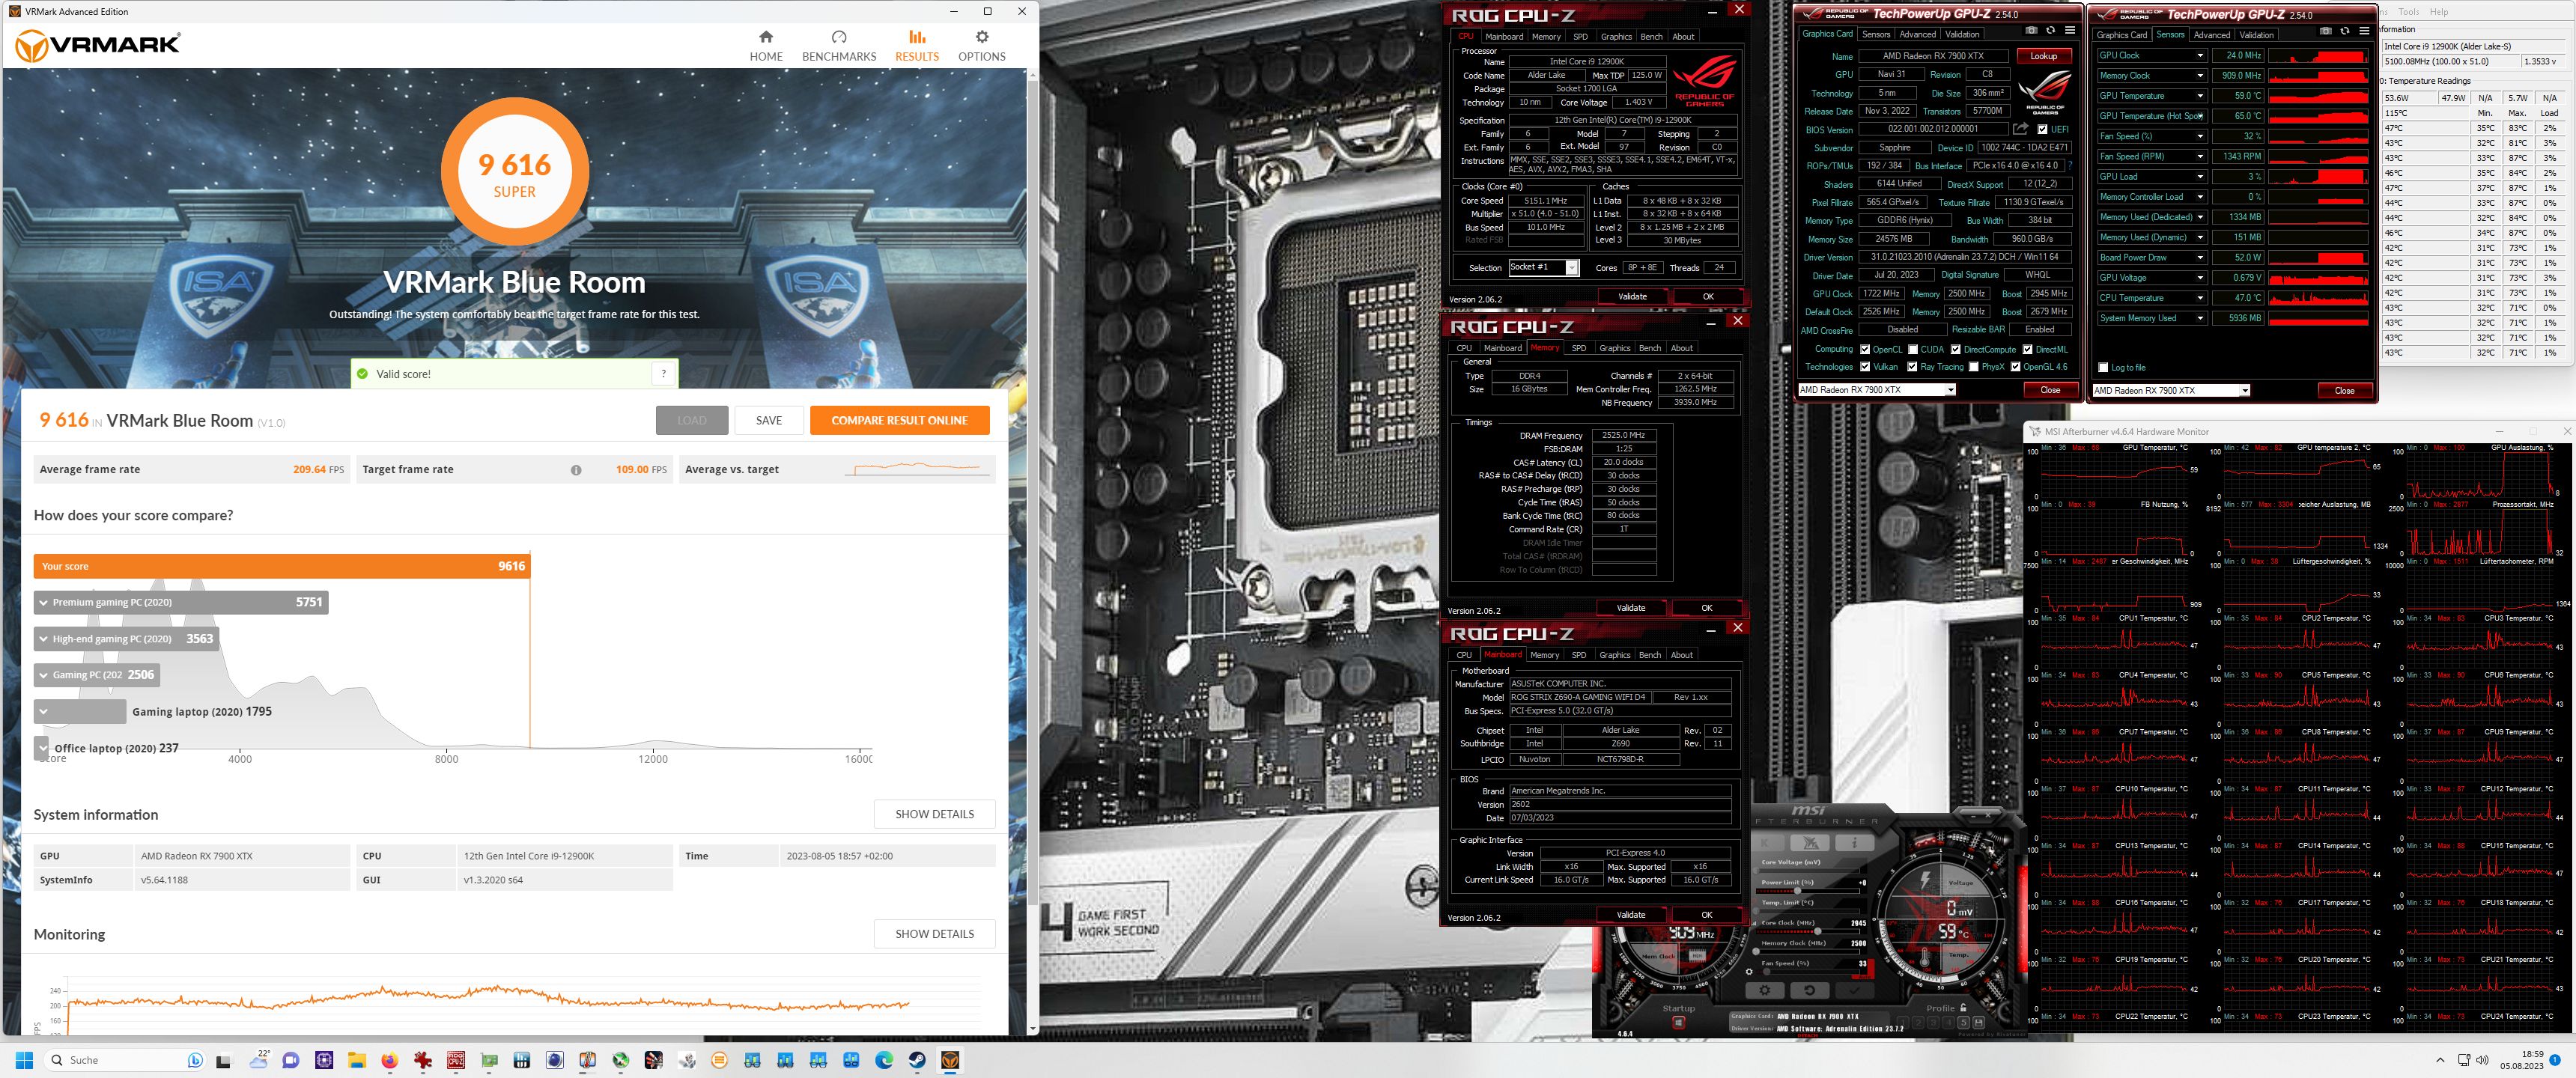Image resolution: width=2576 pixels, height=1078 pixels.
Task: Open the GPU Load sensor dropdown
Action: coord(2200,176)
